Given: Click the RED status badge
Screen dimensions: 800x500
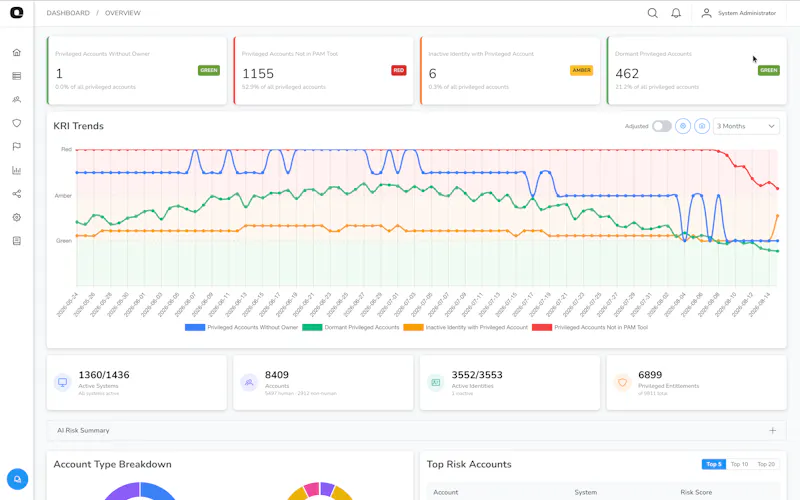Looking at the screenshot, I should [399, 70].
